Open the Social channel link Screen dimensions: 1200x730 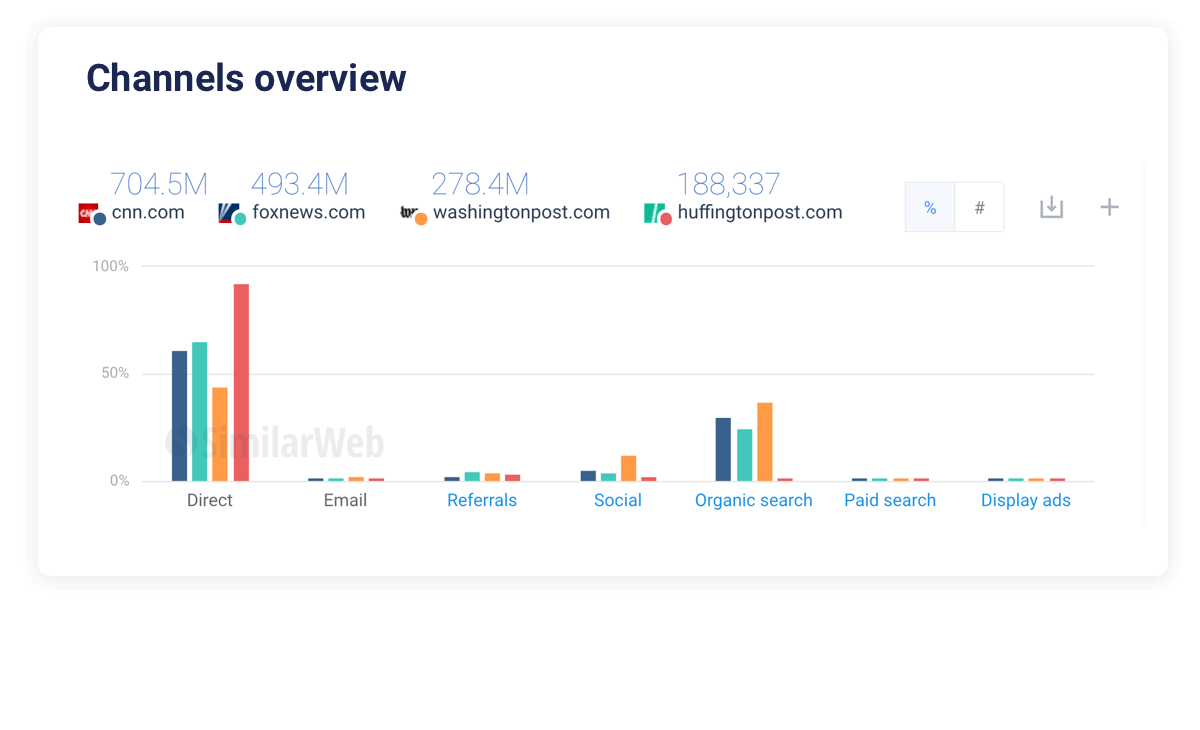click(x=617, y=500)
